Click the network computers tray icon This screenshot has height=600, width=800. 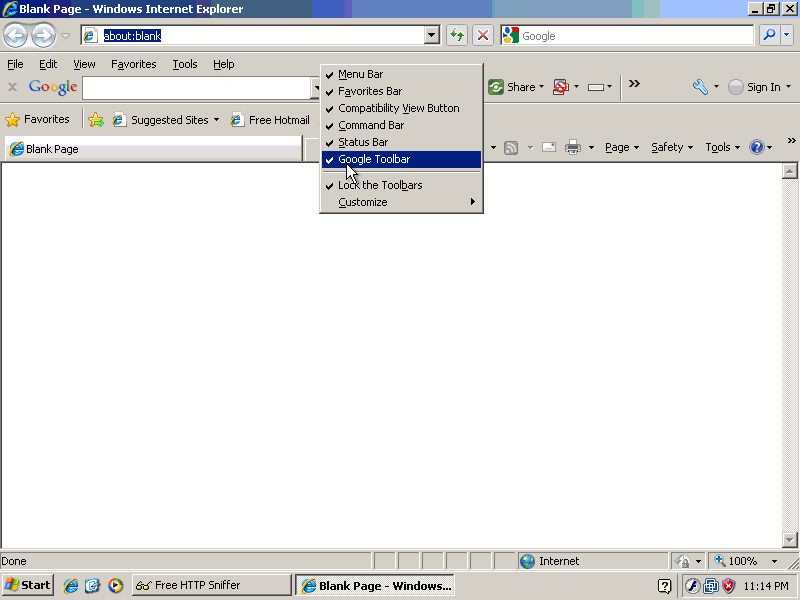[x=711, y=586]
